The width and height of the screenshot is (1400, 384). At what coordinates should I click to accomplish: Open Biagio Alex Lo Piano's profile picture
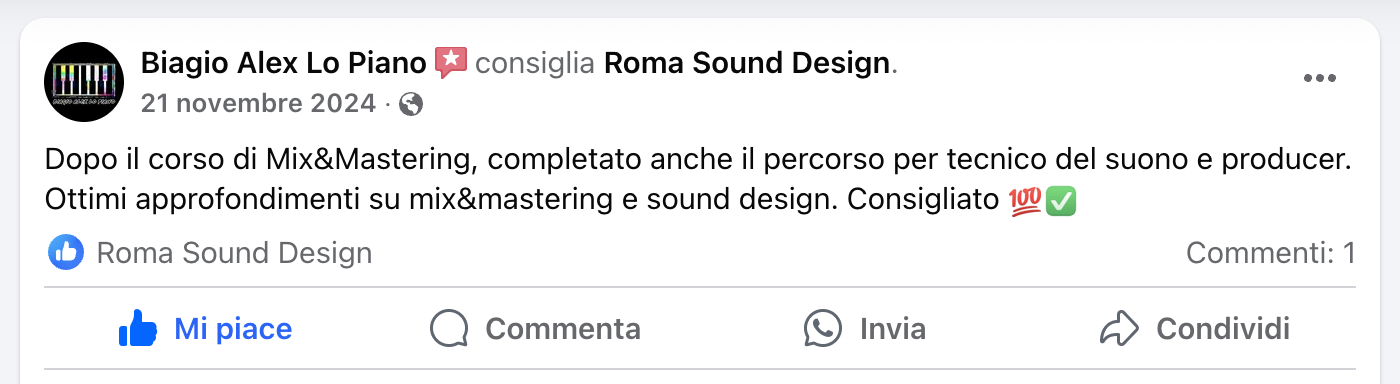tap(84, 82)
